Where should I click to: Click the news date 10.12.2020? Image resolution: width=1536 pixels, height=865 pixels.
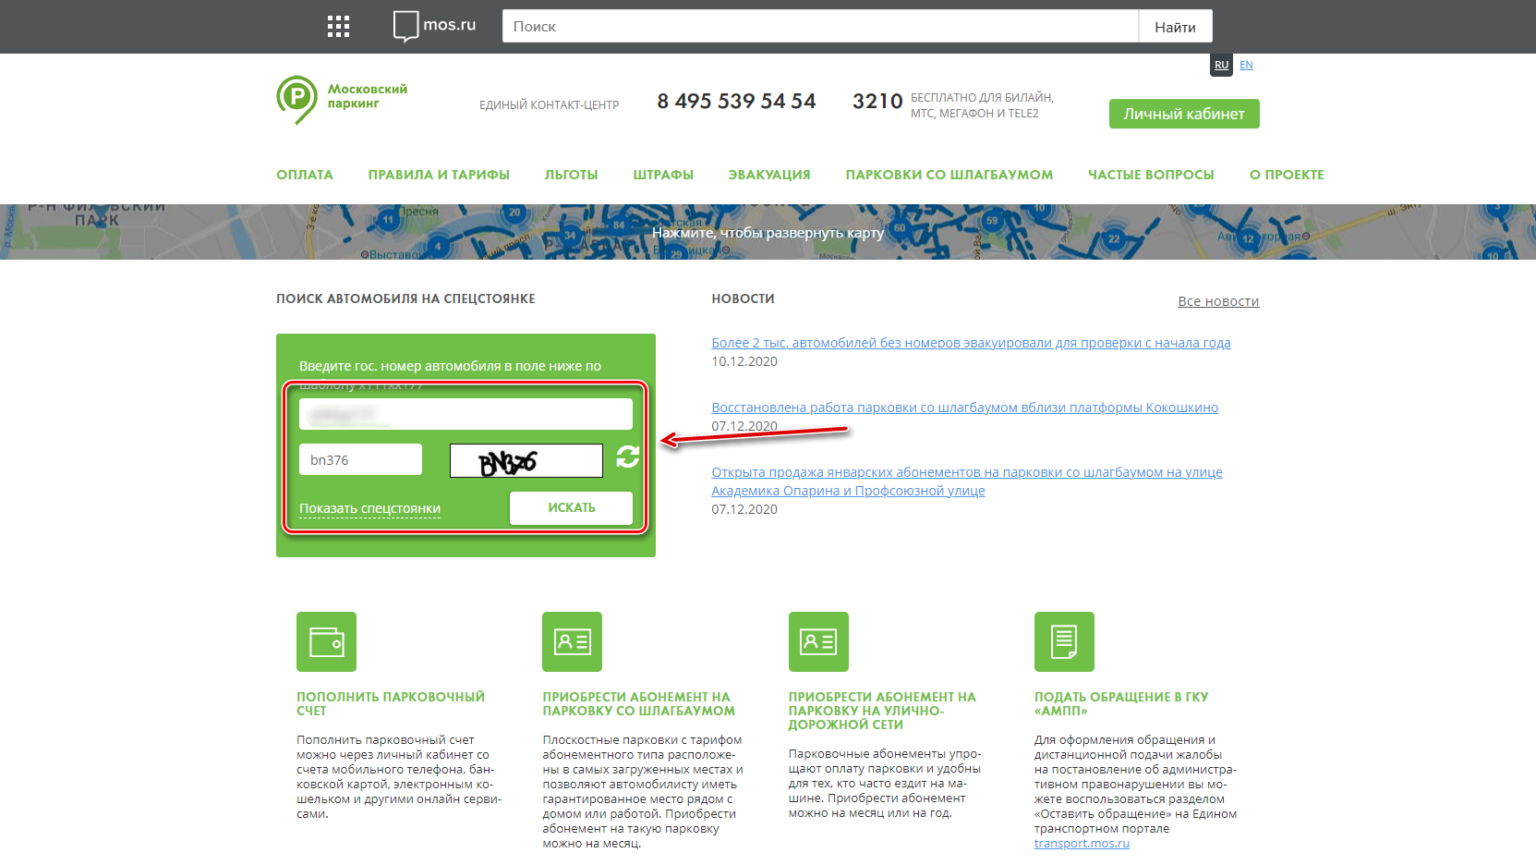click(x=744, y=362)
